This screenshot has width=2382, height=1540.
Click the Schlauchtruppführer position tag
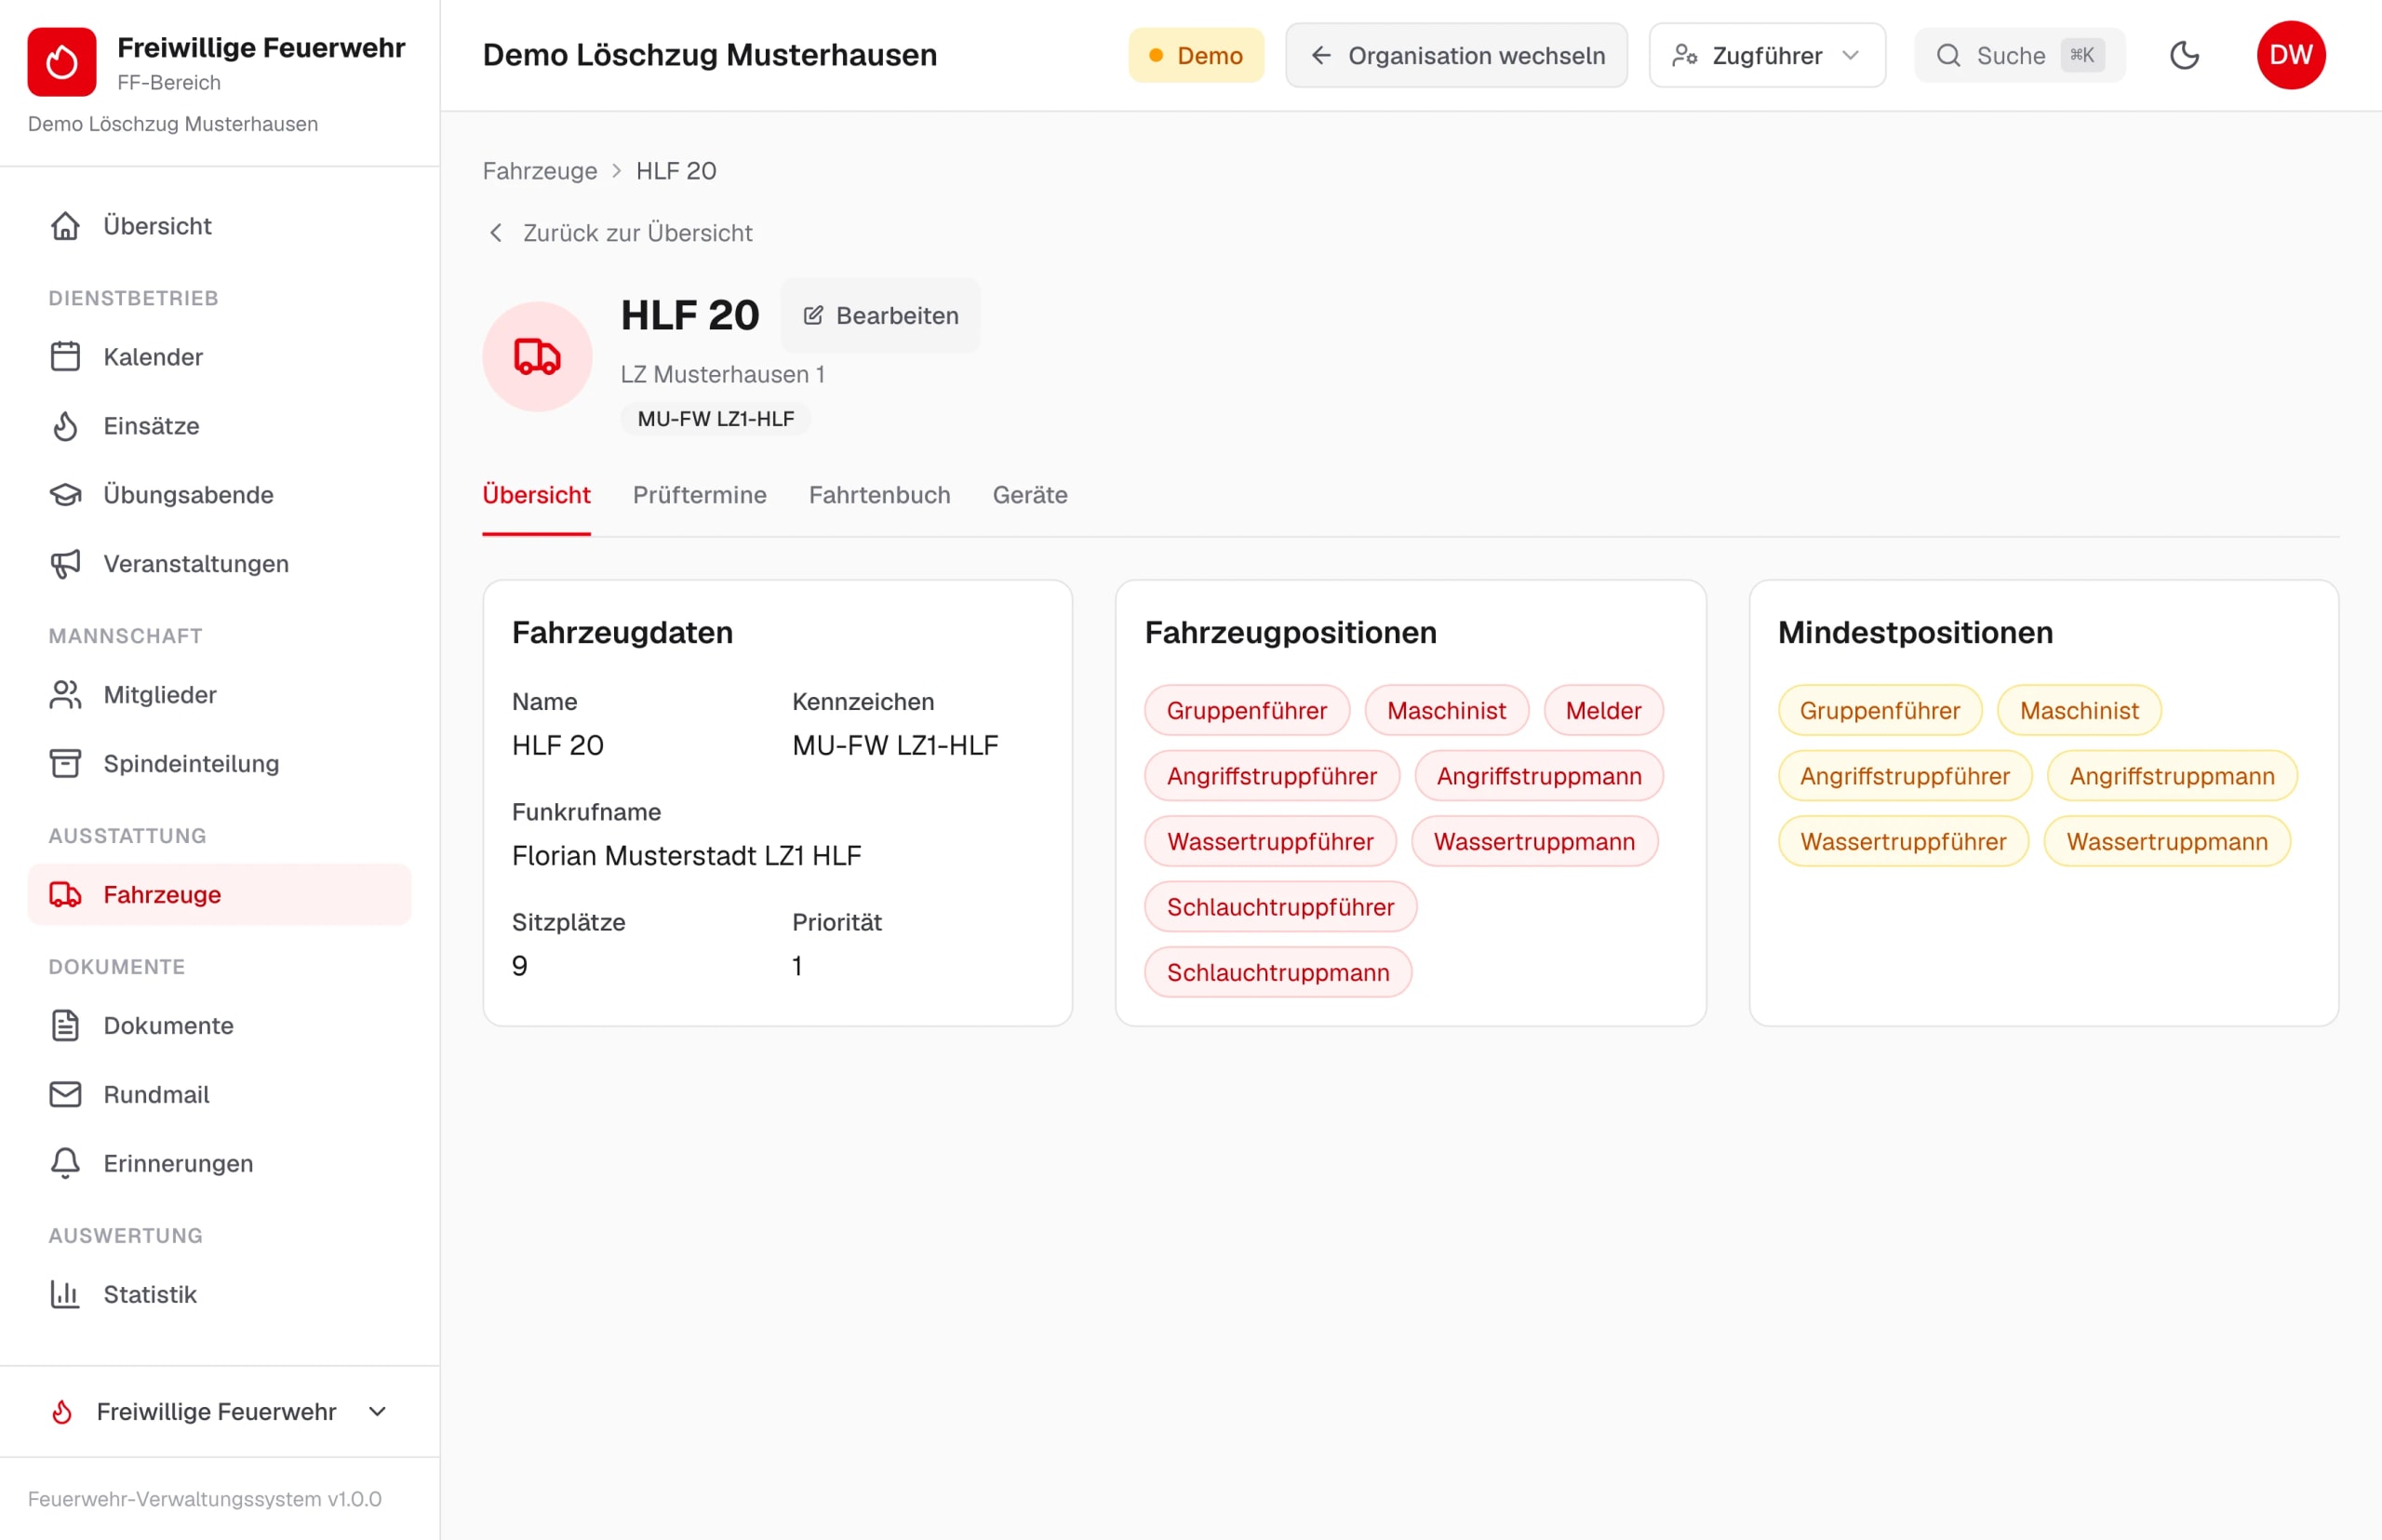click(1281, 907)
